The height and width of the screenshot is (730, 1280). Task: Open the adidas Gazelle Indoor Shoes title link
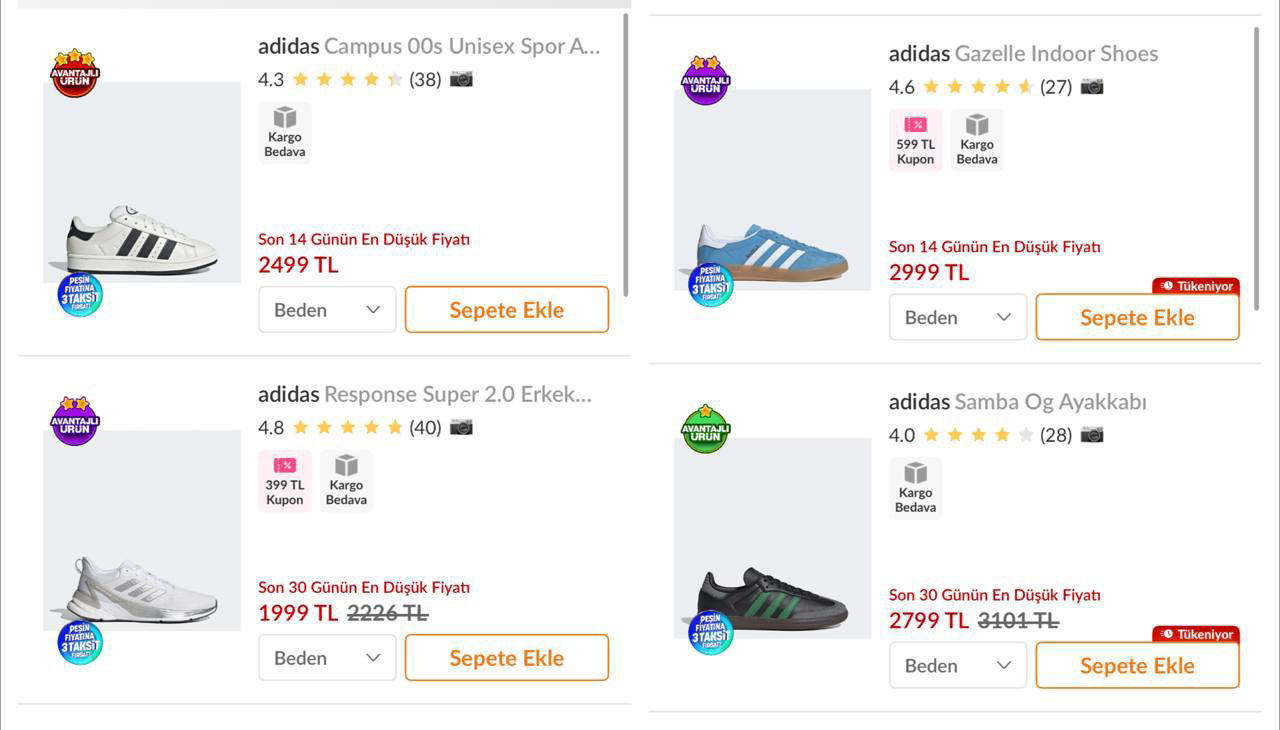point(1023,54)
